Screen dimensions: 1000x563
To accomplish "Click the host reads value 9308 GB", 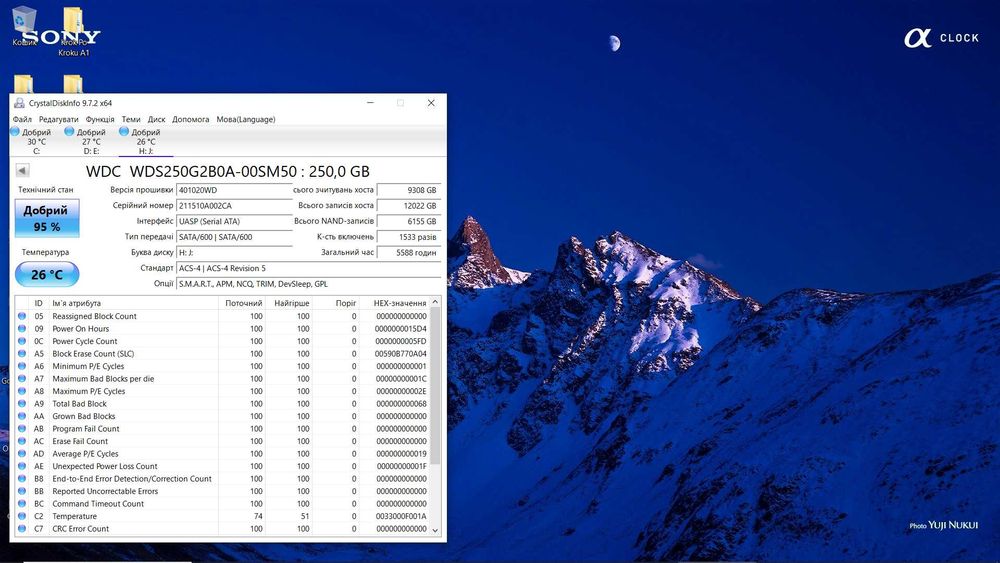I will (x=409, y=190).
